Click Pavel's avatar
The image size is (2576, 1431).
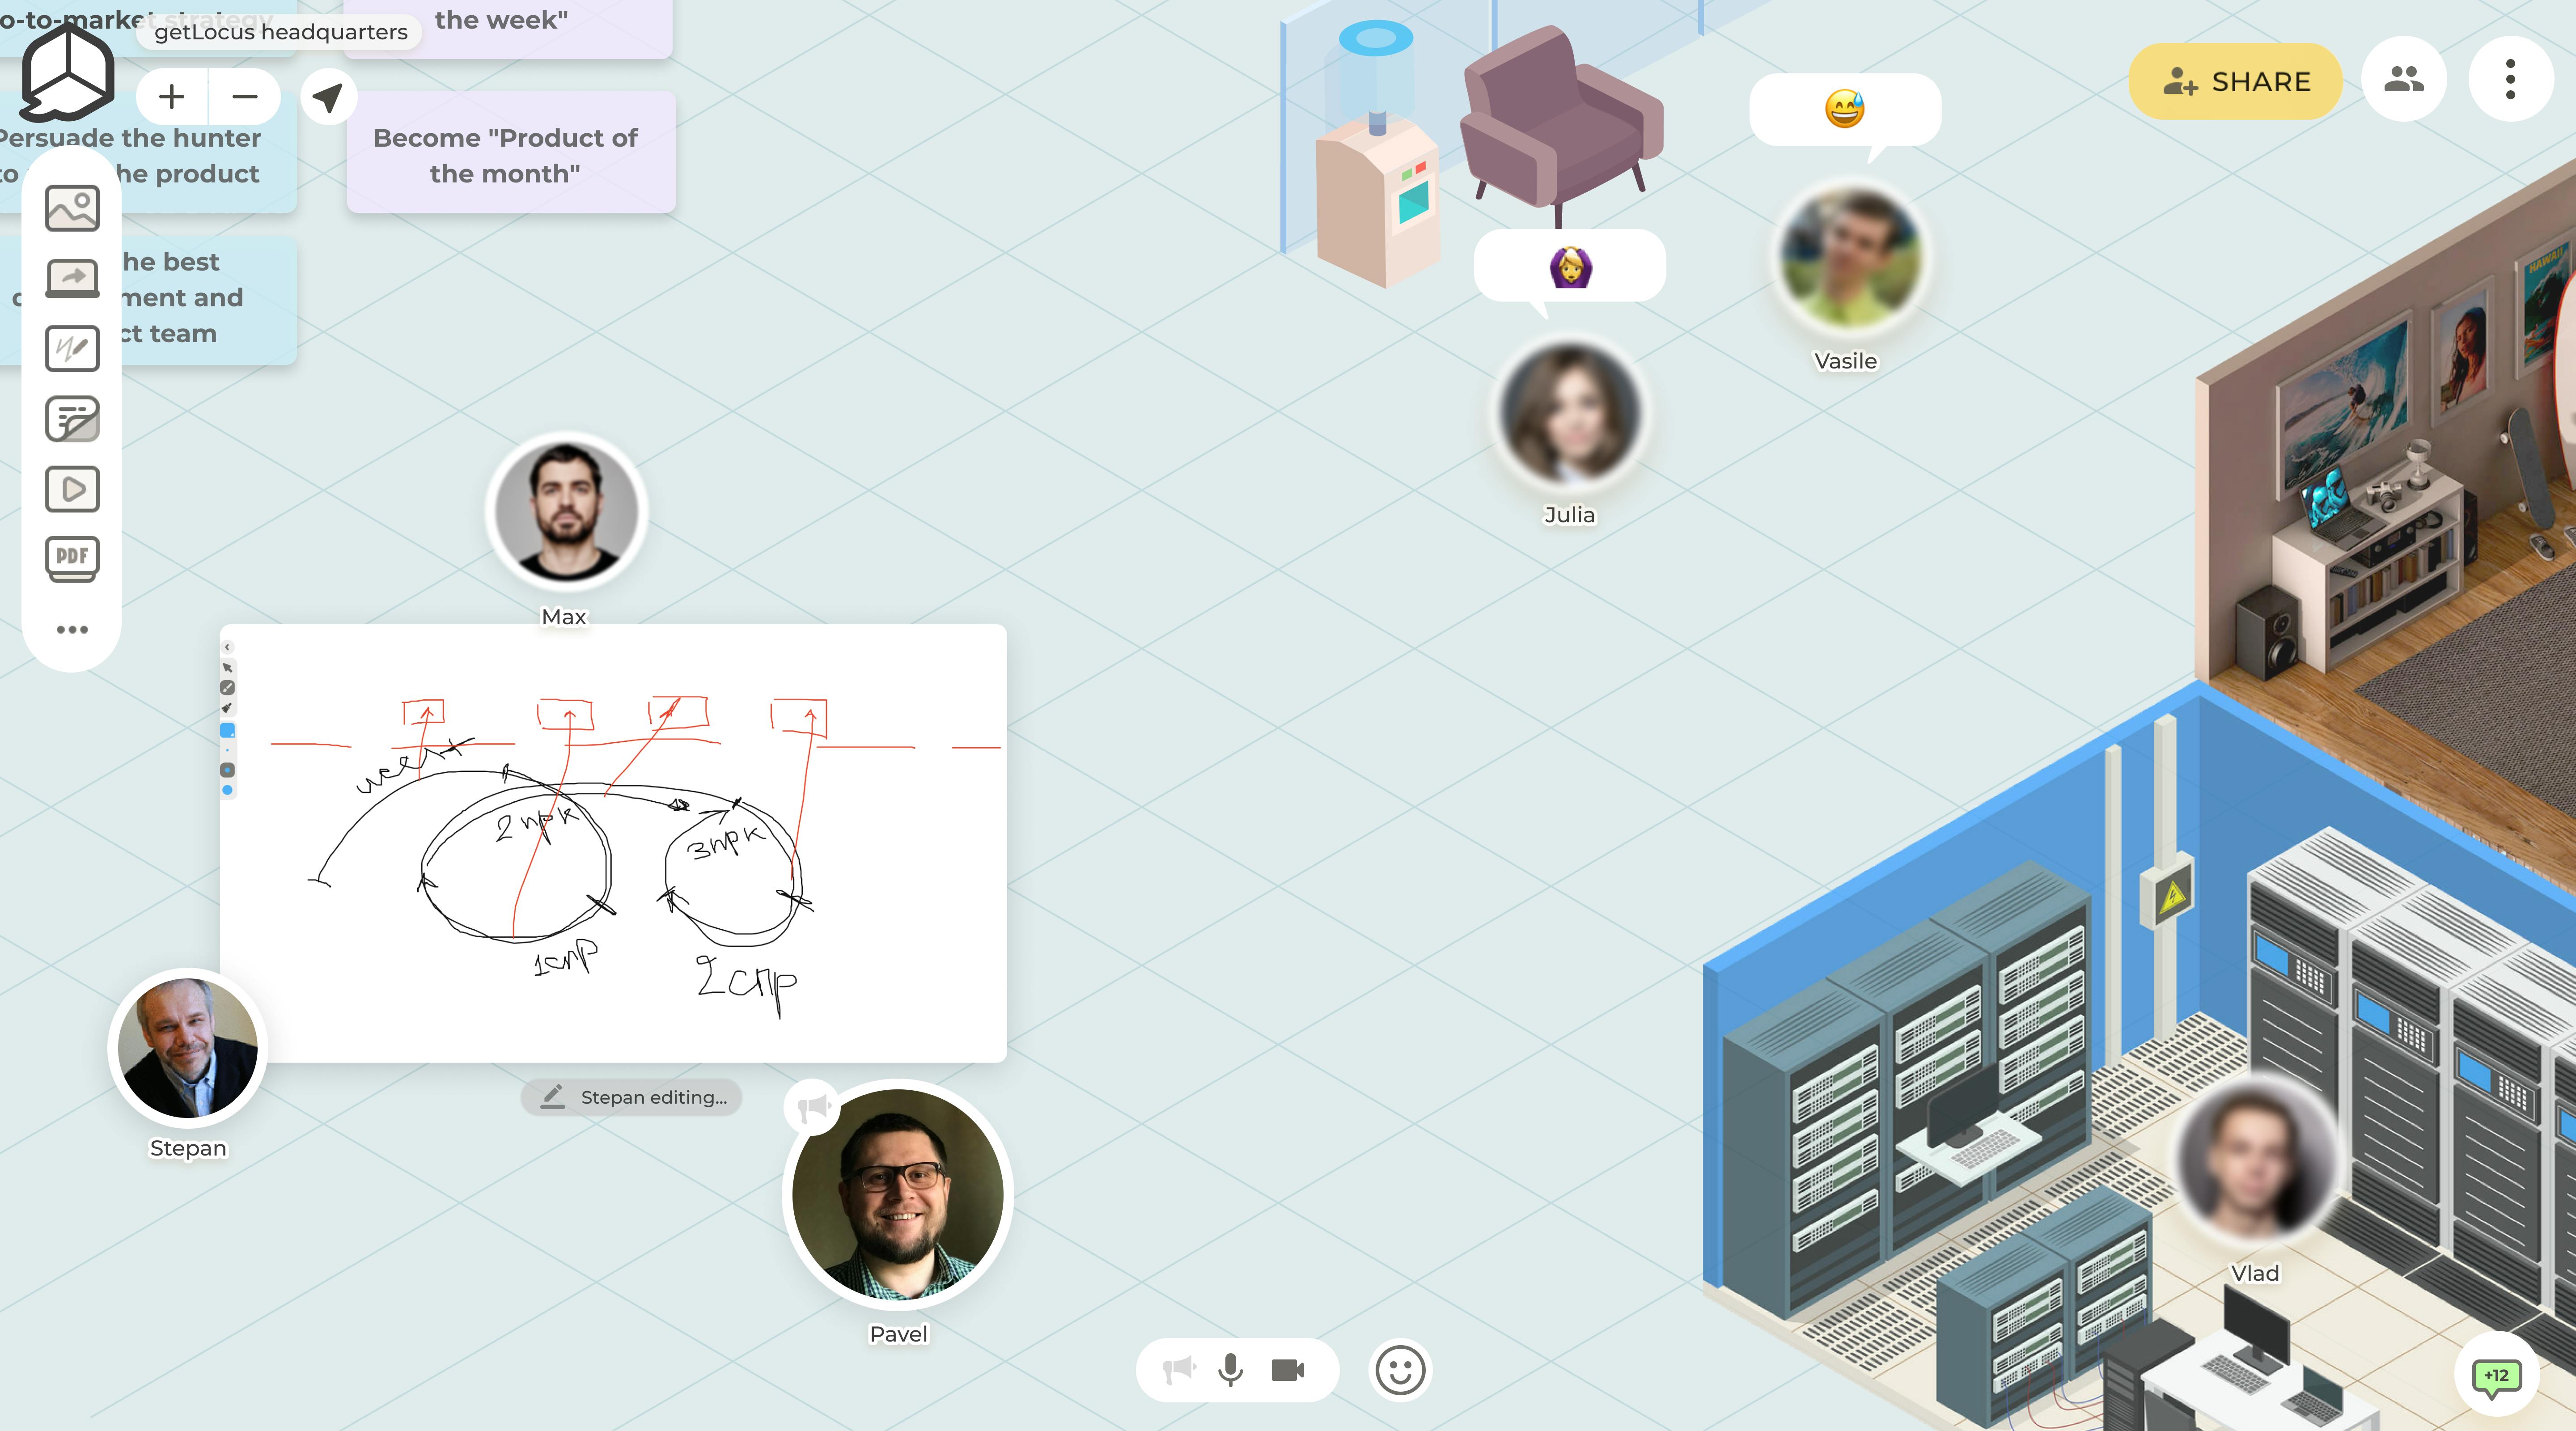(x=898, y=1194)
